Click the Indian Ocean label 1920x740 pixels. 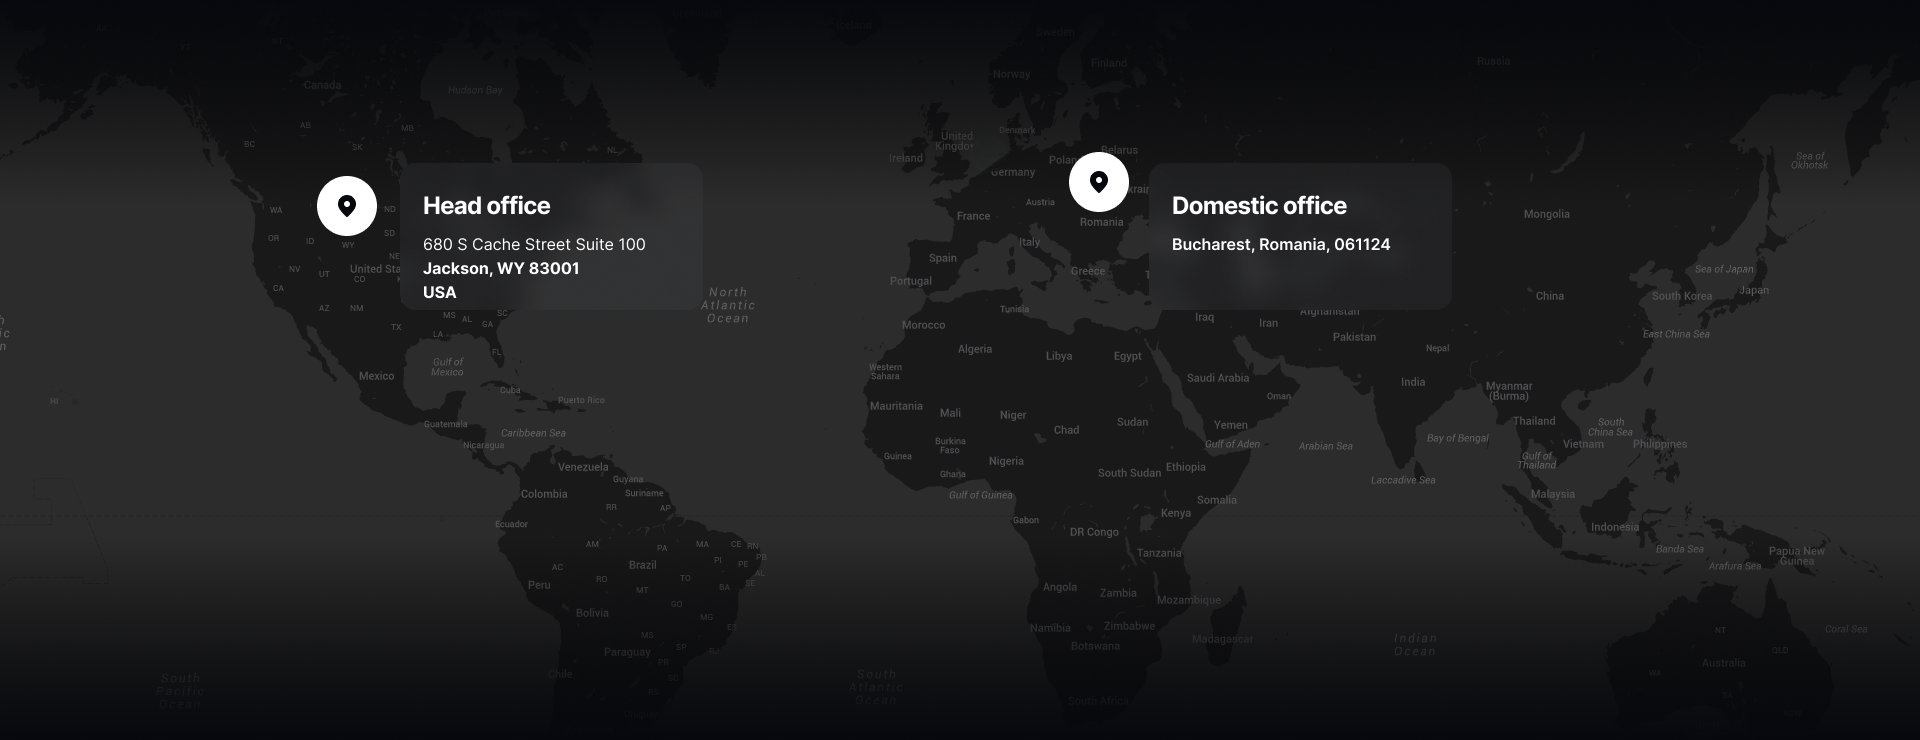[1414, 645]
